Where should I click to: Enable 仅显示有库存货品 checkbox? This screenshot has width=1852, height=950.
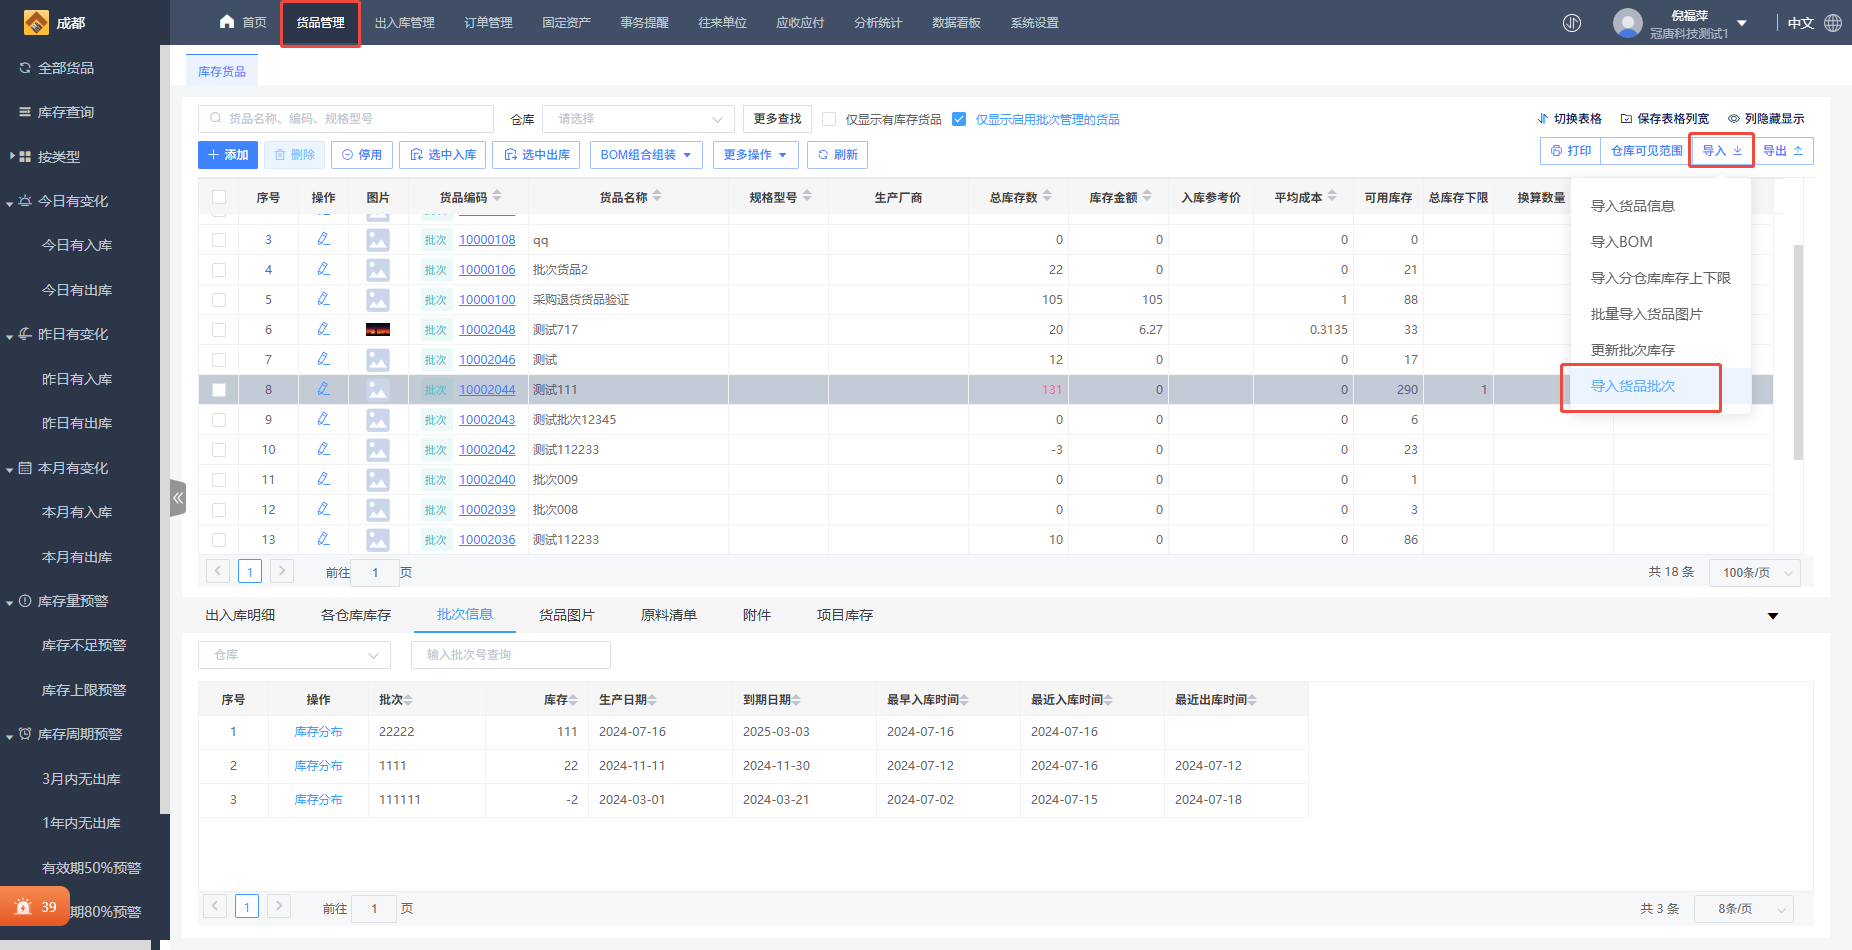point(829,119)
